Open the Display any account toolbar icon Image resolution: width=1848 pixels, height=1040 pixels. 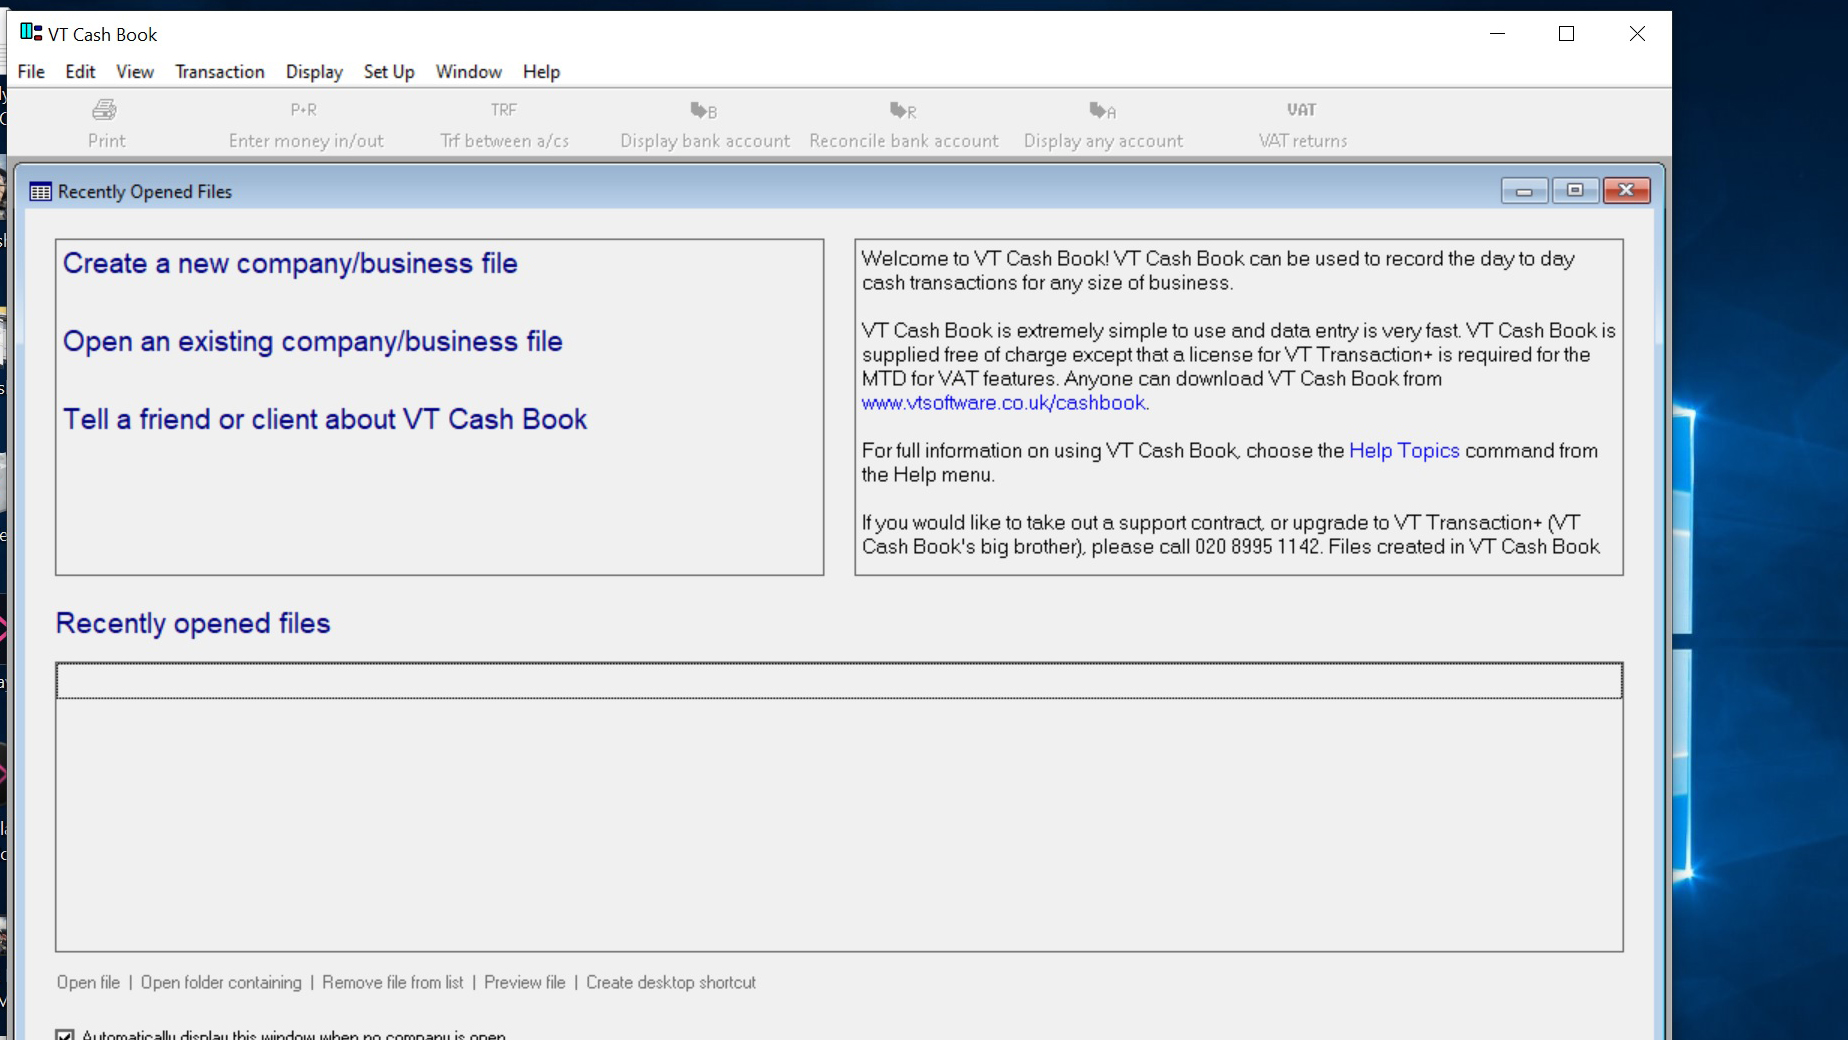pos(1103,110)
